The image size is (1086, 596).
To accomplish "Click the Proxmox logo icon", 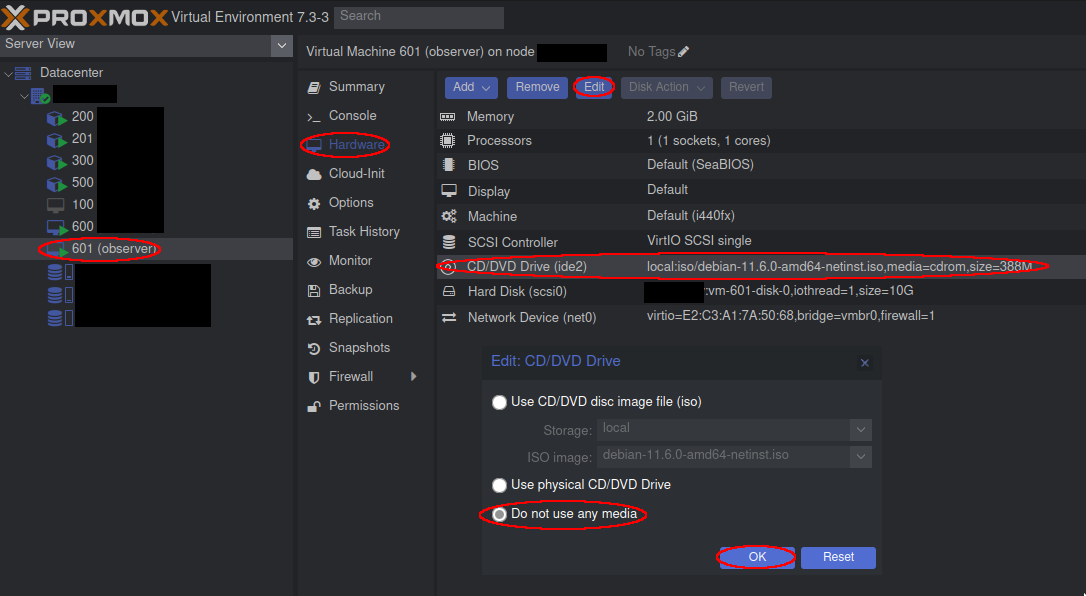I will tap(15, 17).
